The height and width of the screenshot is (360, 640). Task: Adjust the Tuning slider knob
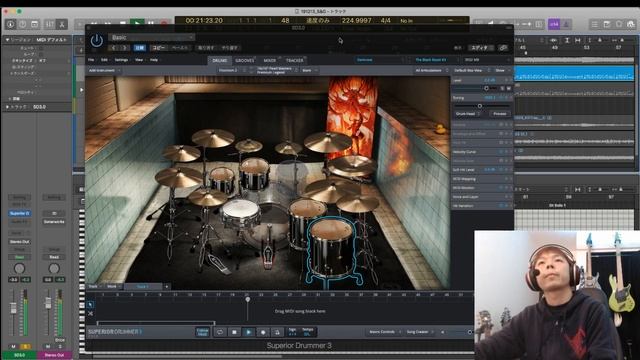click(x=480, y=106)
